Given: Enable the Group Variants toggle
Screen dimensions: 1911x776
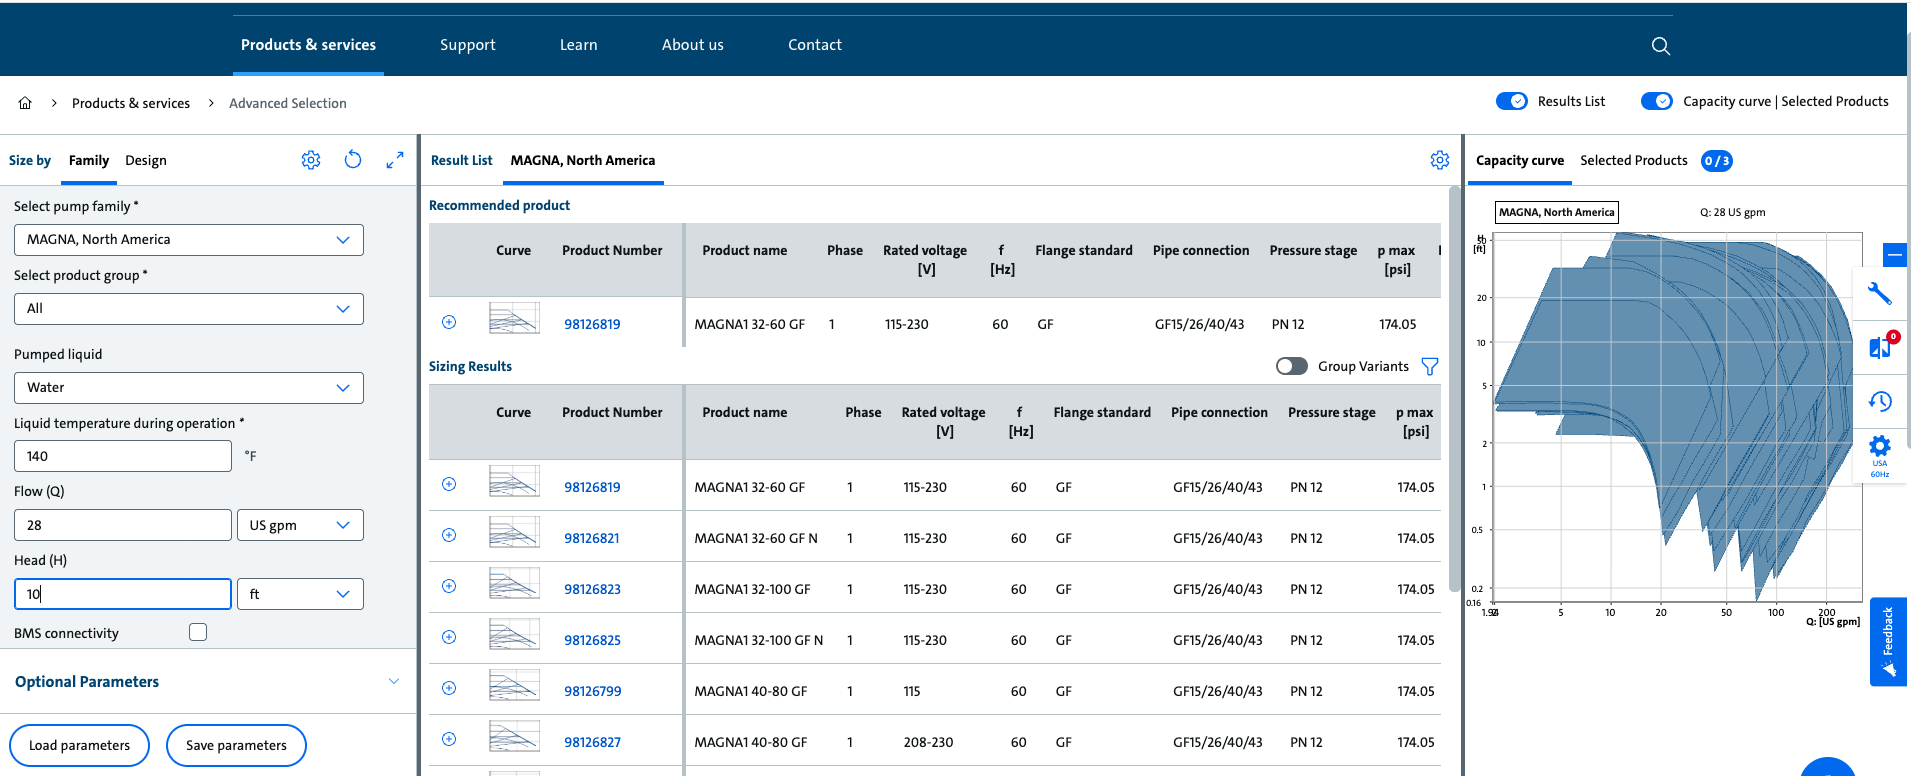Looking at the screenshot, I should 1291,366.
